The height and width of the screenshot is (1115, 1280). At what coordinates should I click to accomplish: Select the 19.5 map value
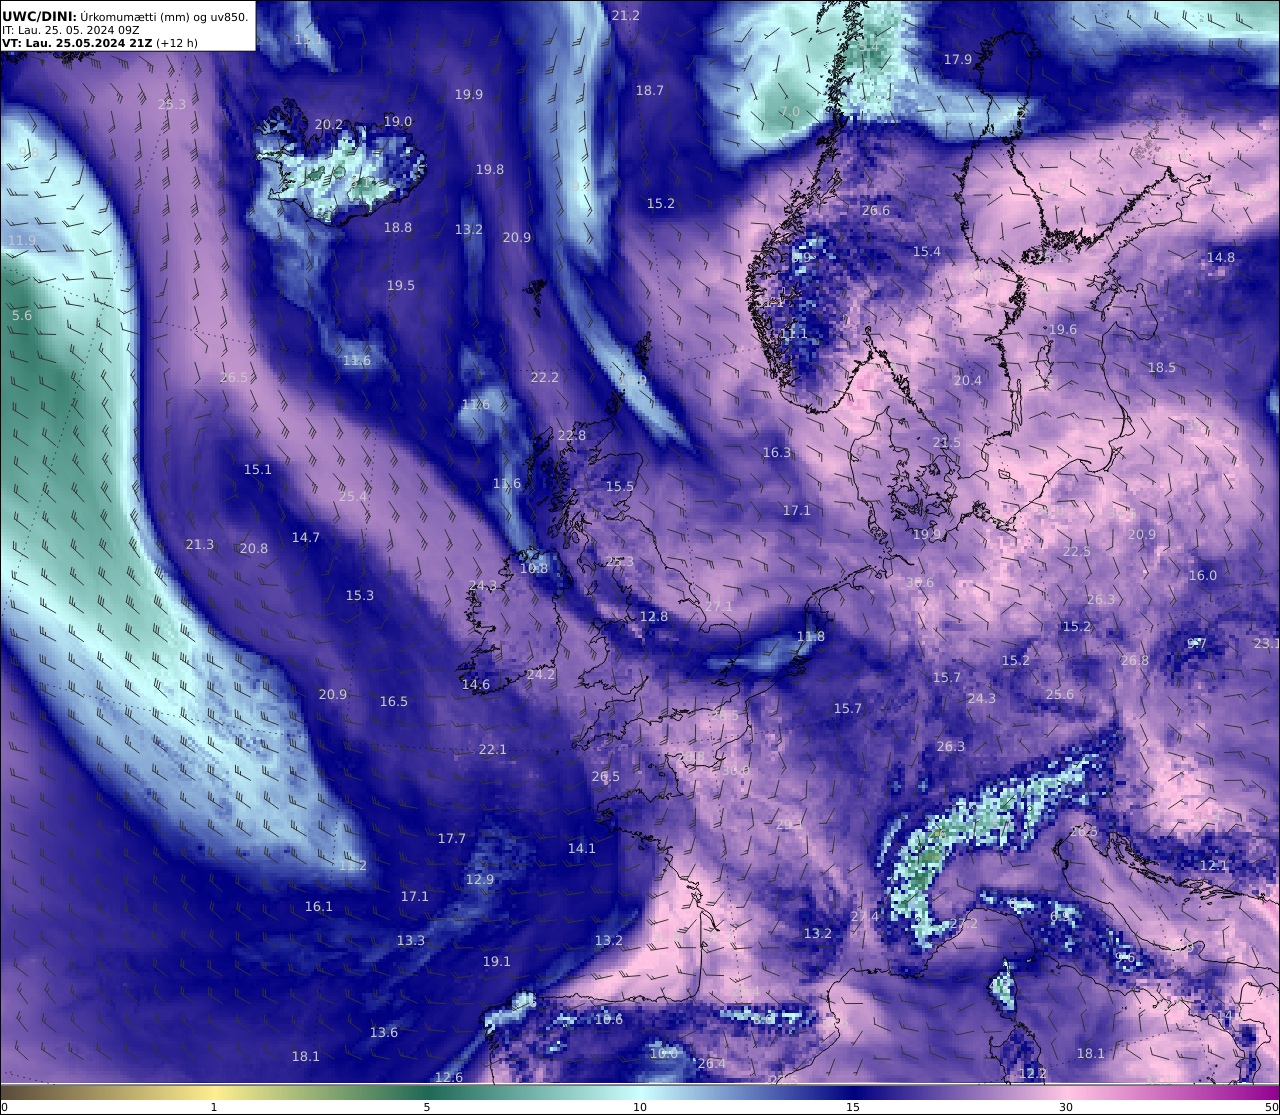tap(401, 285)
